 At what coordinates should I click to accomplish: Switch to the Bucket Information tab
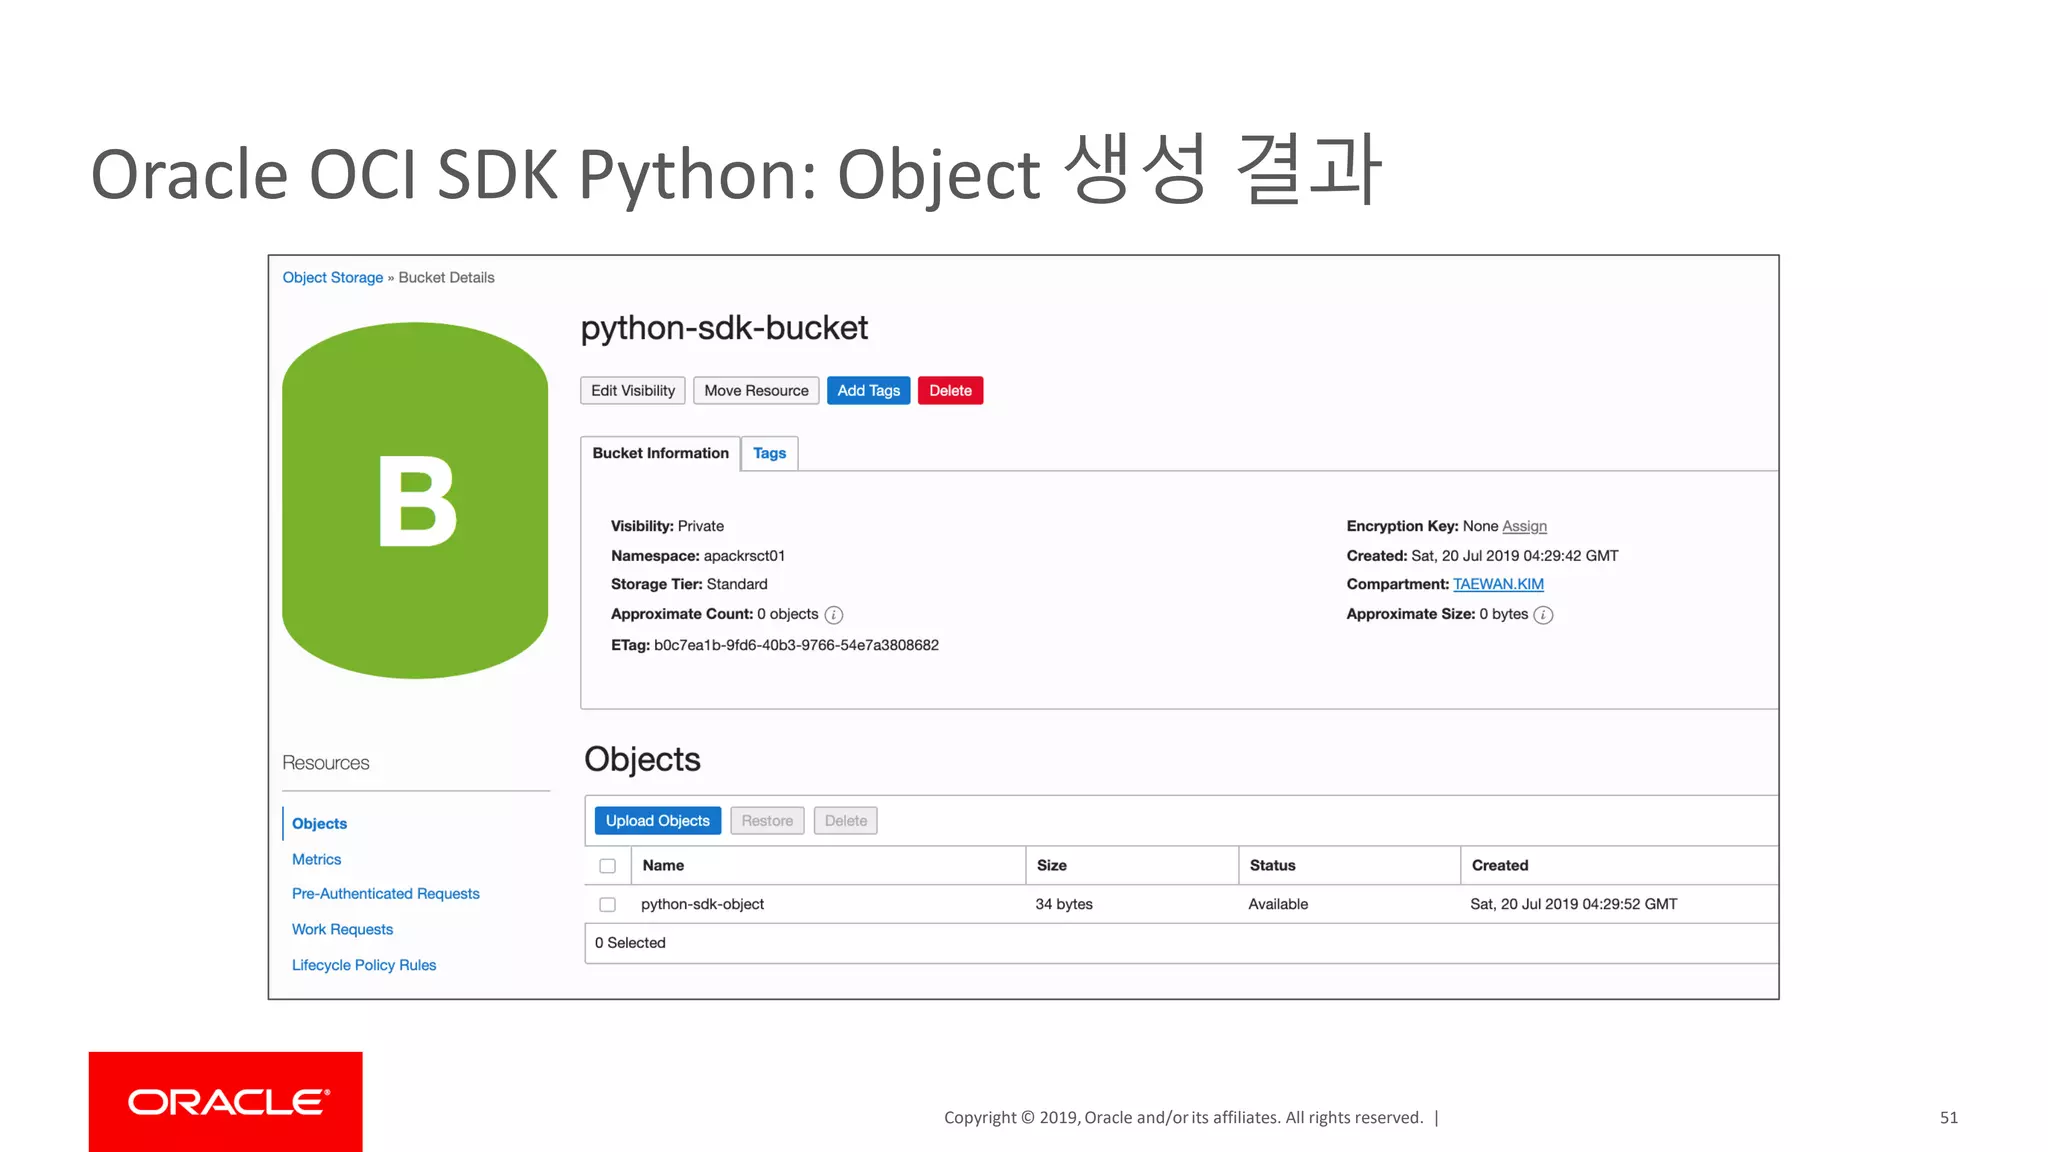point(660,453)
